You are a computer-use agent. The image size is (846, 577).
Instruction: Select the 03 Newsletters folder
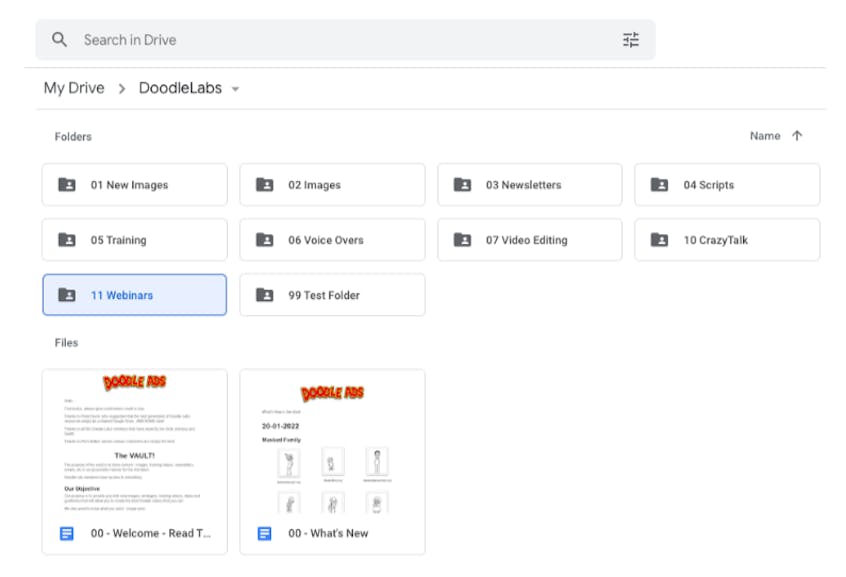[529, 185]
